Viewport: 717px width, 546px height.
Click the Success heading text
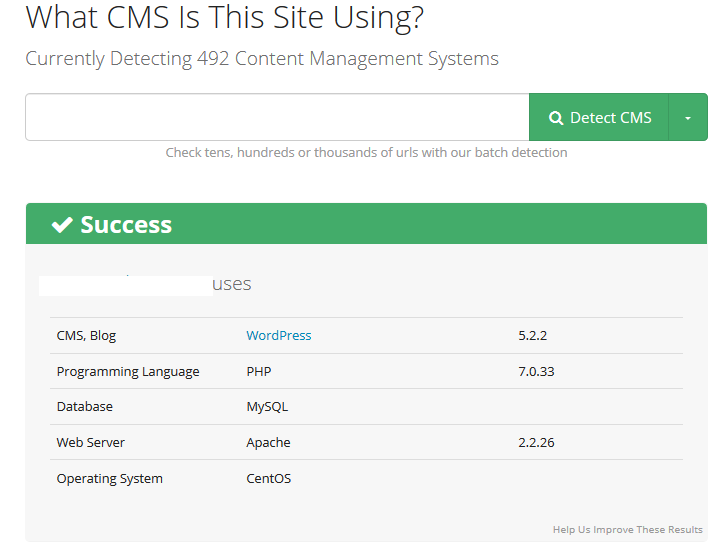tap(126, 225)
